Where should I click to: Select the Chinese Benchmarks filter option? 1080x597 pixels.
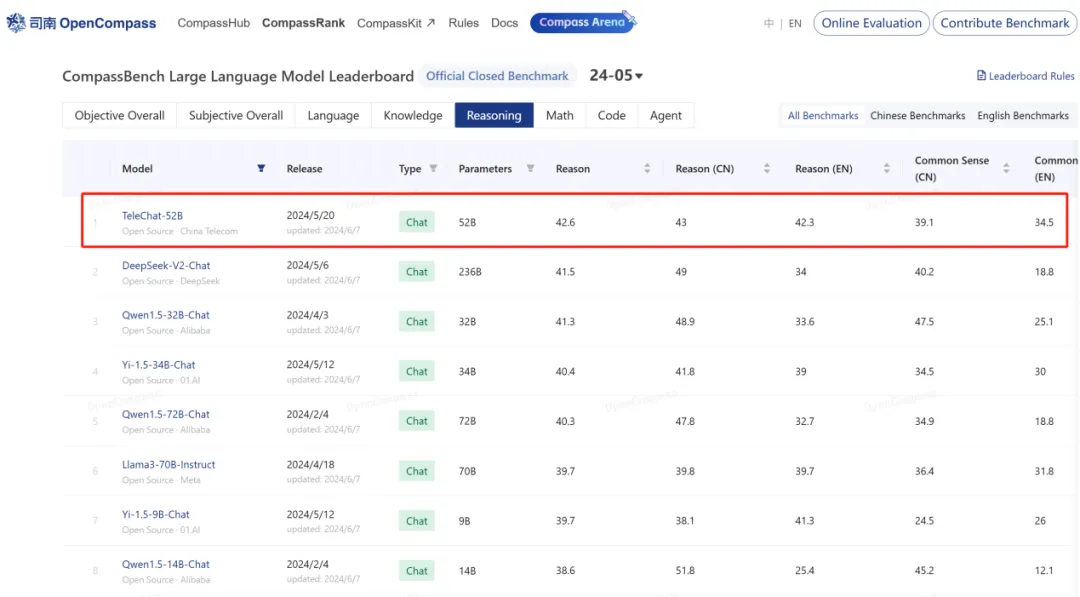pos(917,116)
